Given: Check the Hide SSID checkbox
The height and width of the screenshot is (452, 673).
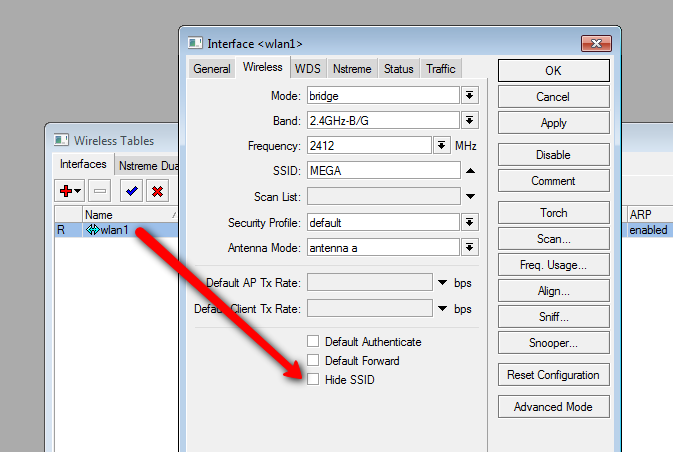Looking at the screenshot, I should pyautogui.click(x=313, y=379).
